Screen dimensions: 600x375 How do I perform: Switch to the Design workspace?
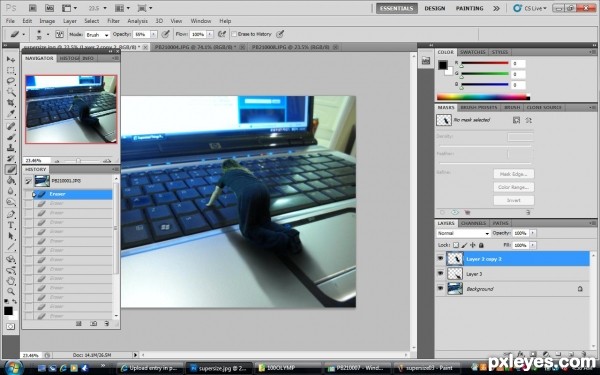435,8
